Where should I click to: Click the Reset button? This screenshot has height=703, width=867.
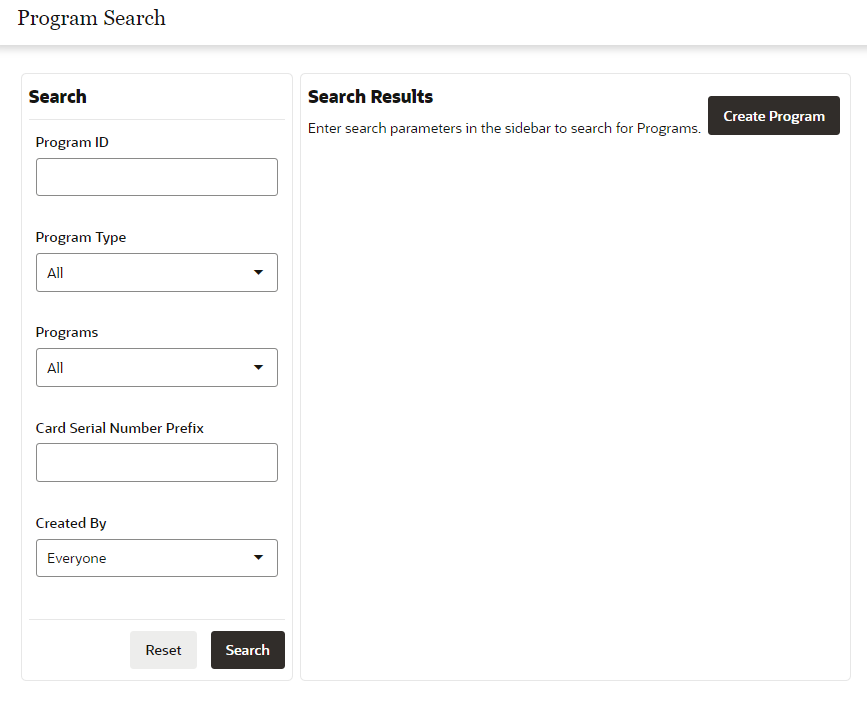click(x=163, y=649)
